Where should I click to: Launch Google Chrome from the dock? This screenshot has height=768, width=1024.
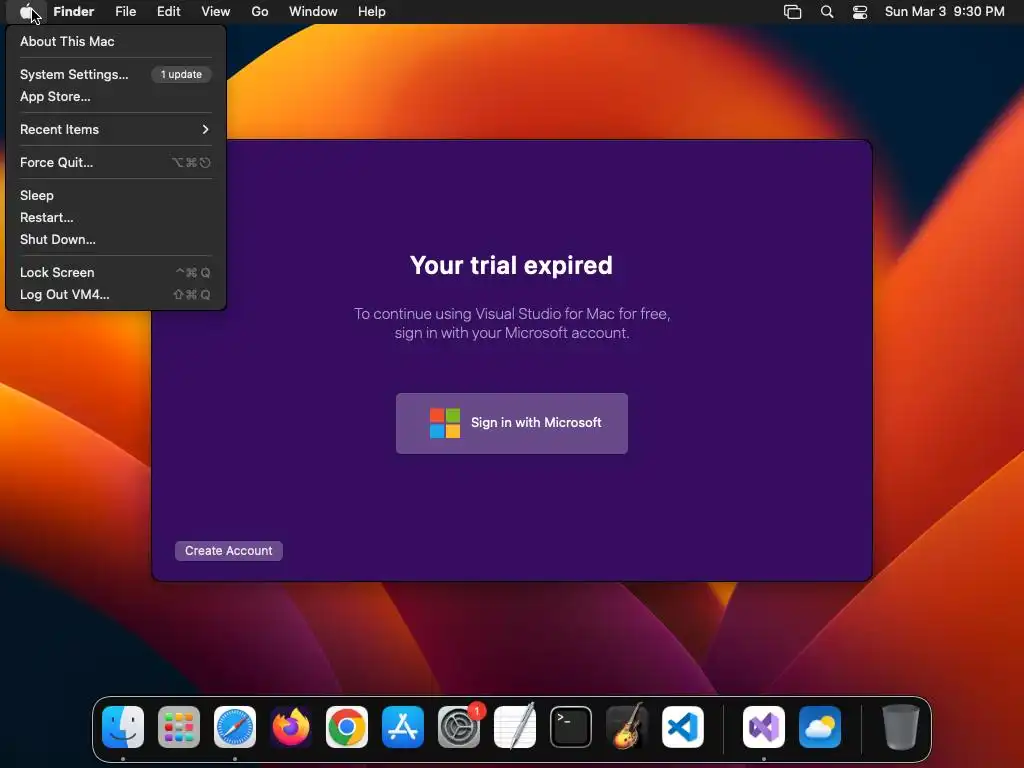(347, 727)
